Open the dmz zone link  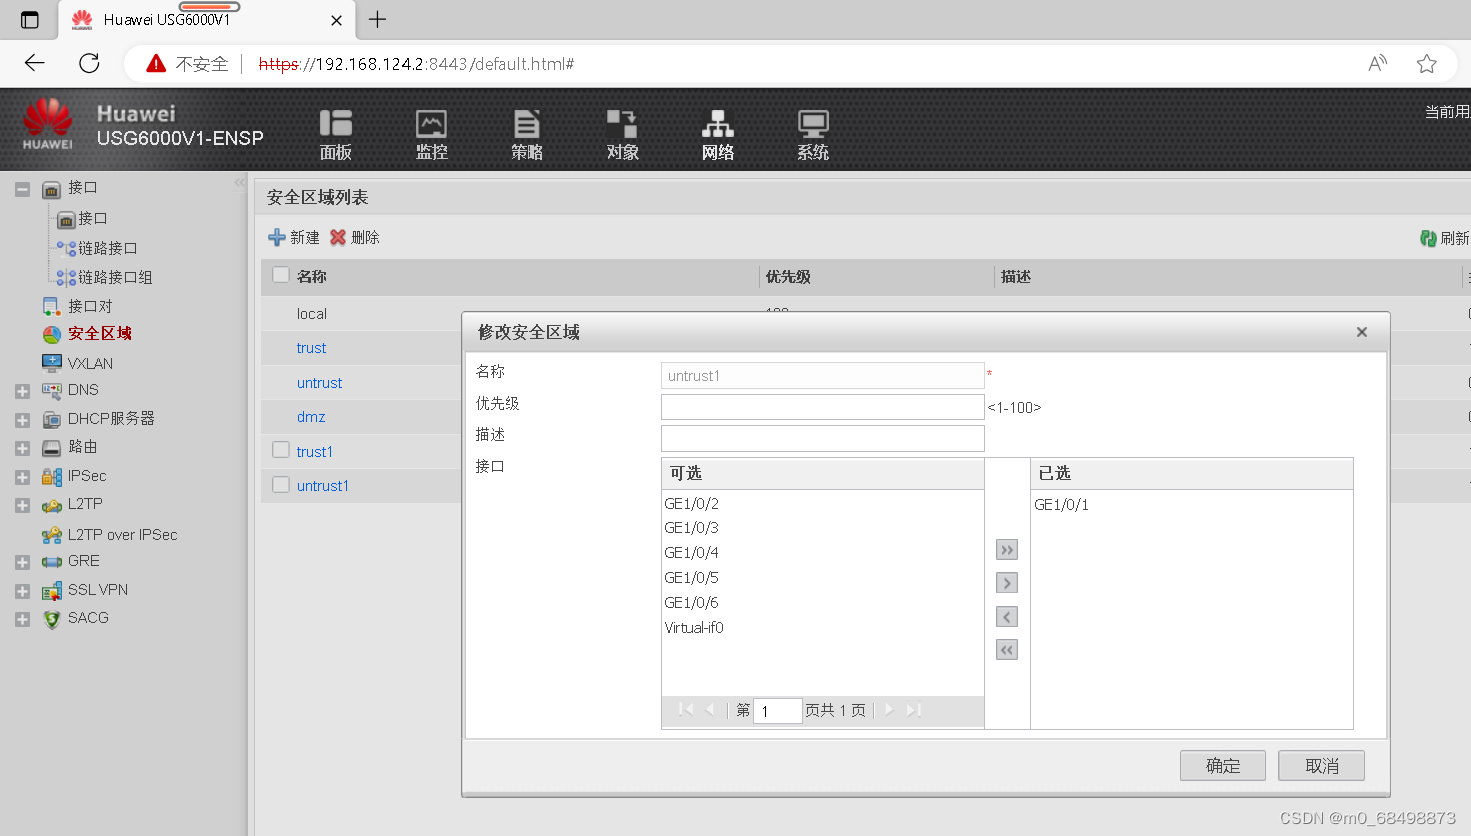(x=310, y=416)
